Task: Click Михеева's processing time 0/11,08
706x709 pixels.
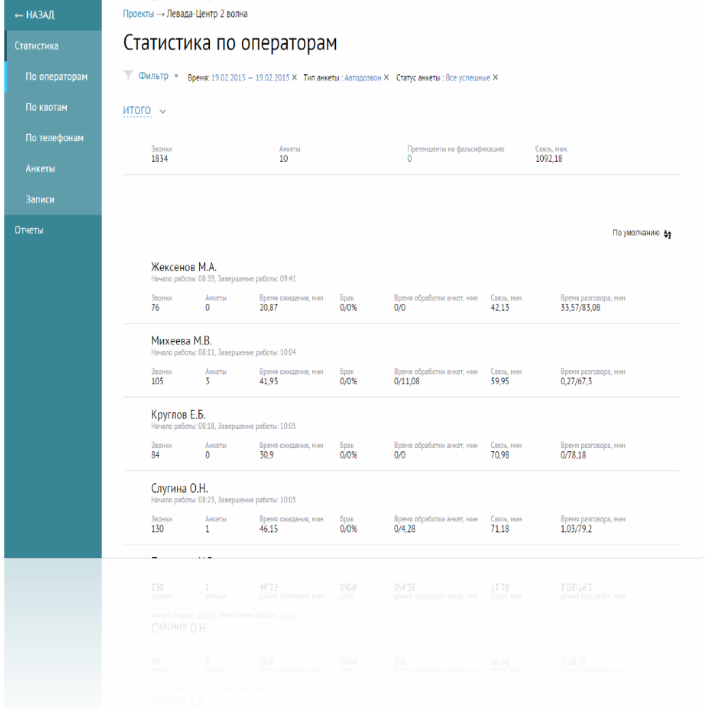Action: 407,381
